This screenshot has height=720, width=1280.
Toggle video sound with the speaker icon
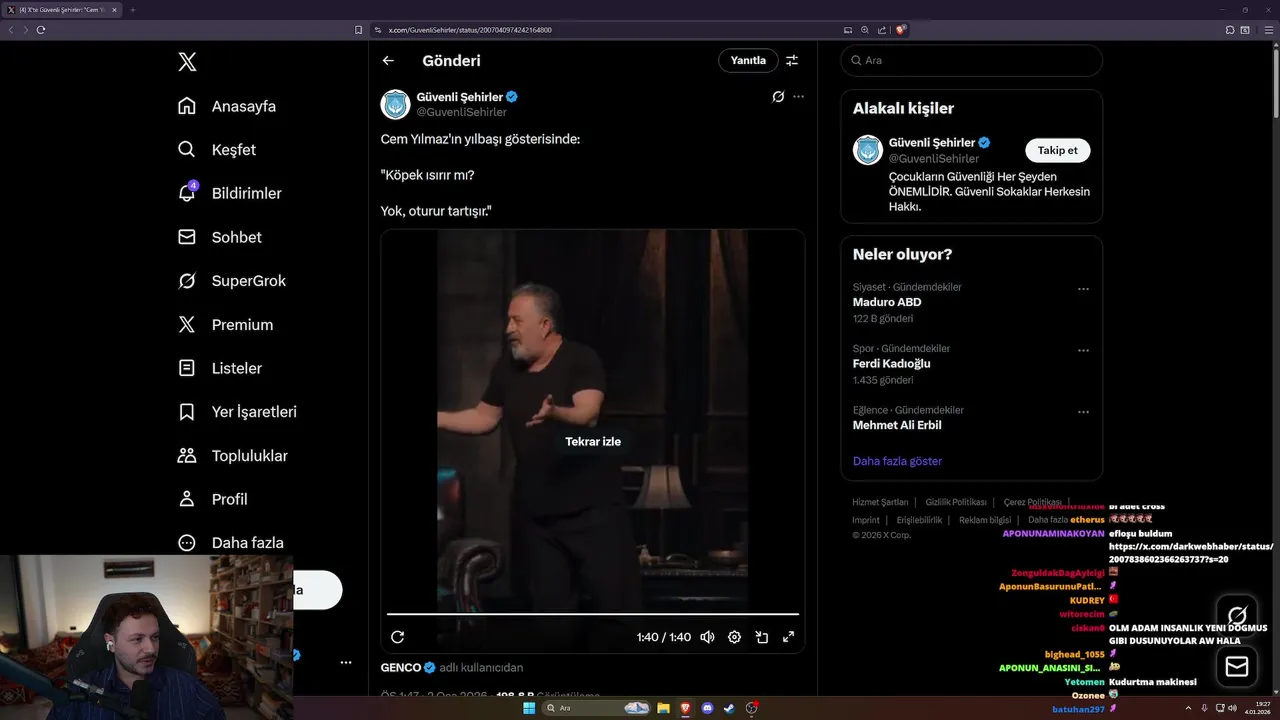coord(707,637)
